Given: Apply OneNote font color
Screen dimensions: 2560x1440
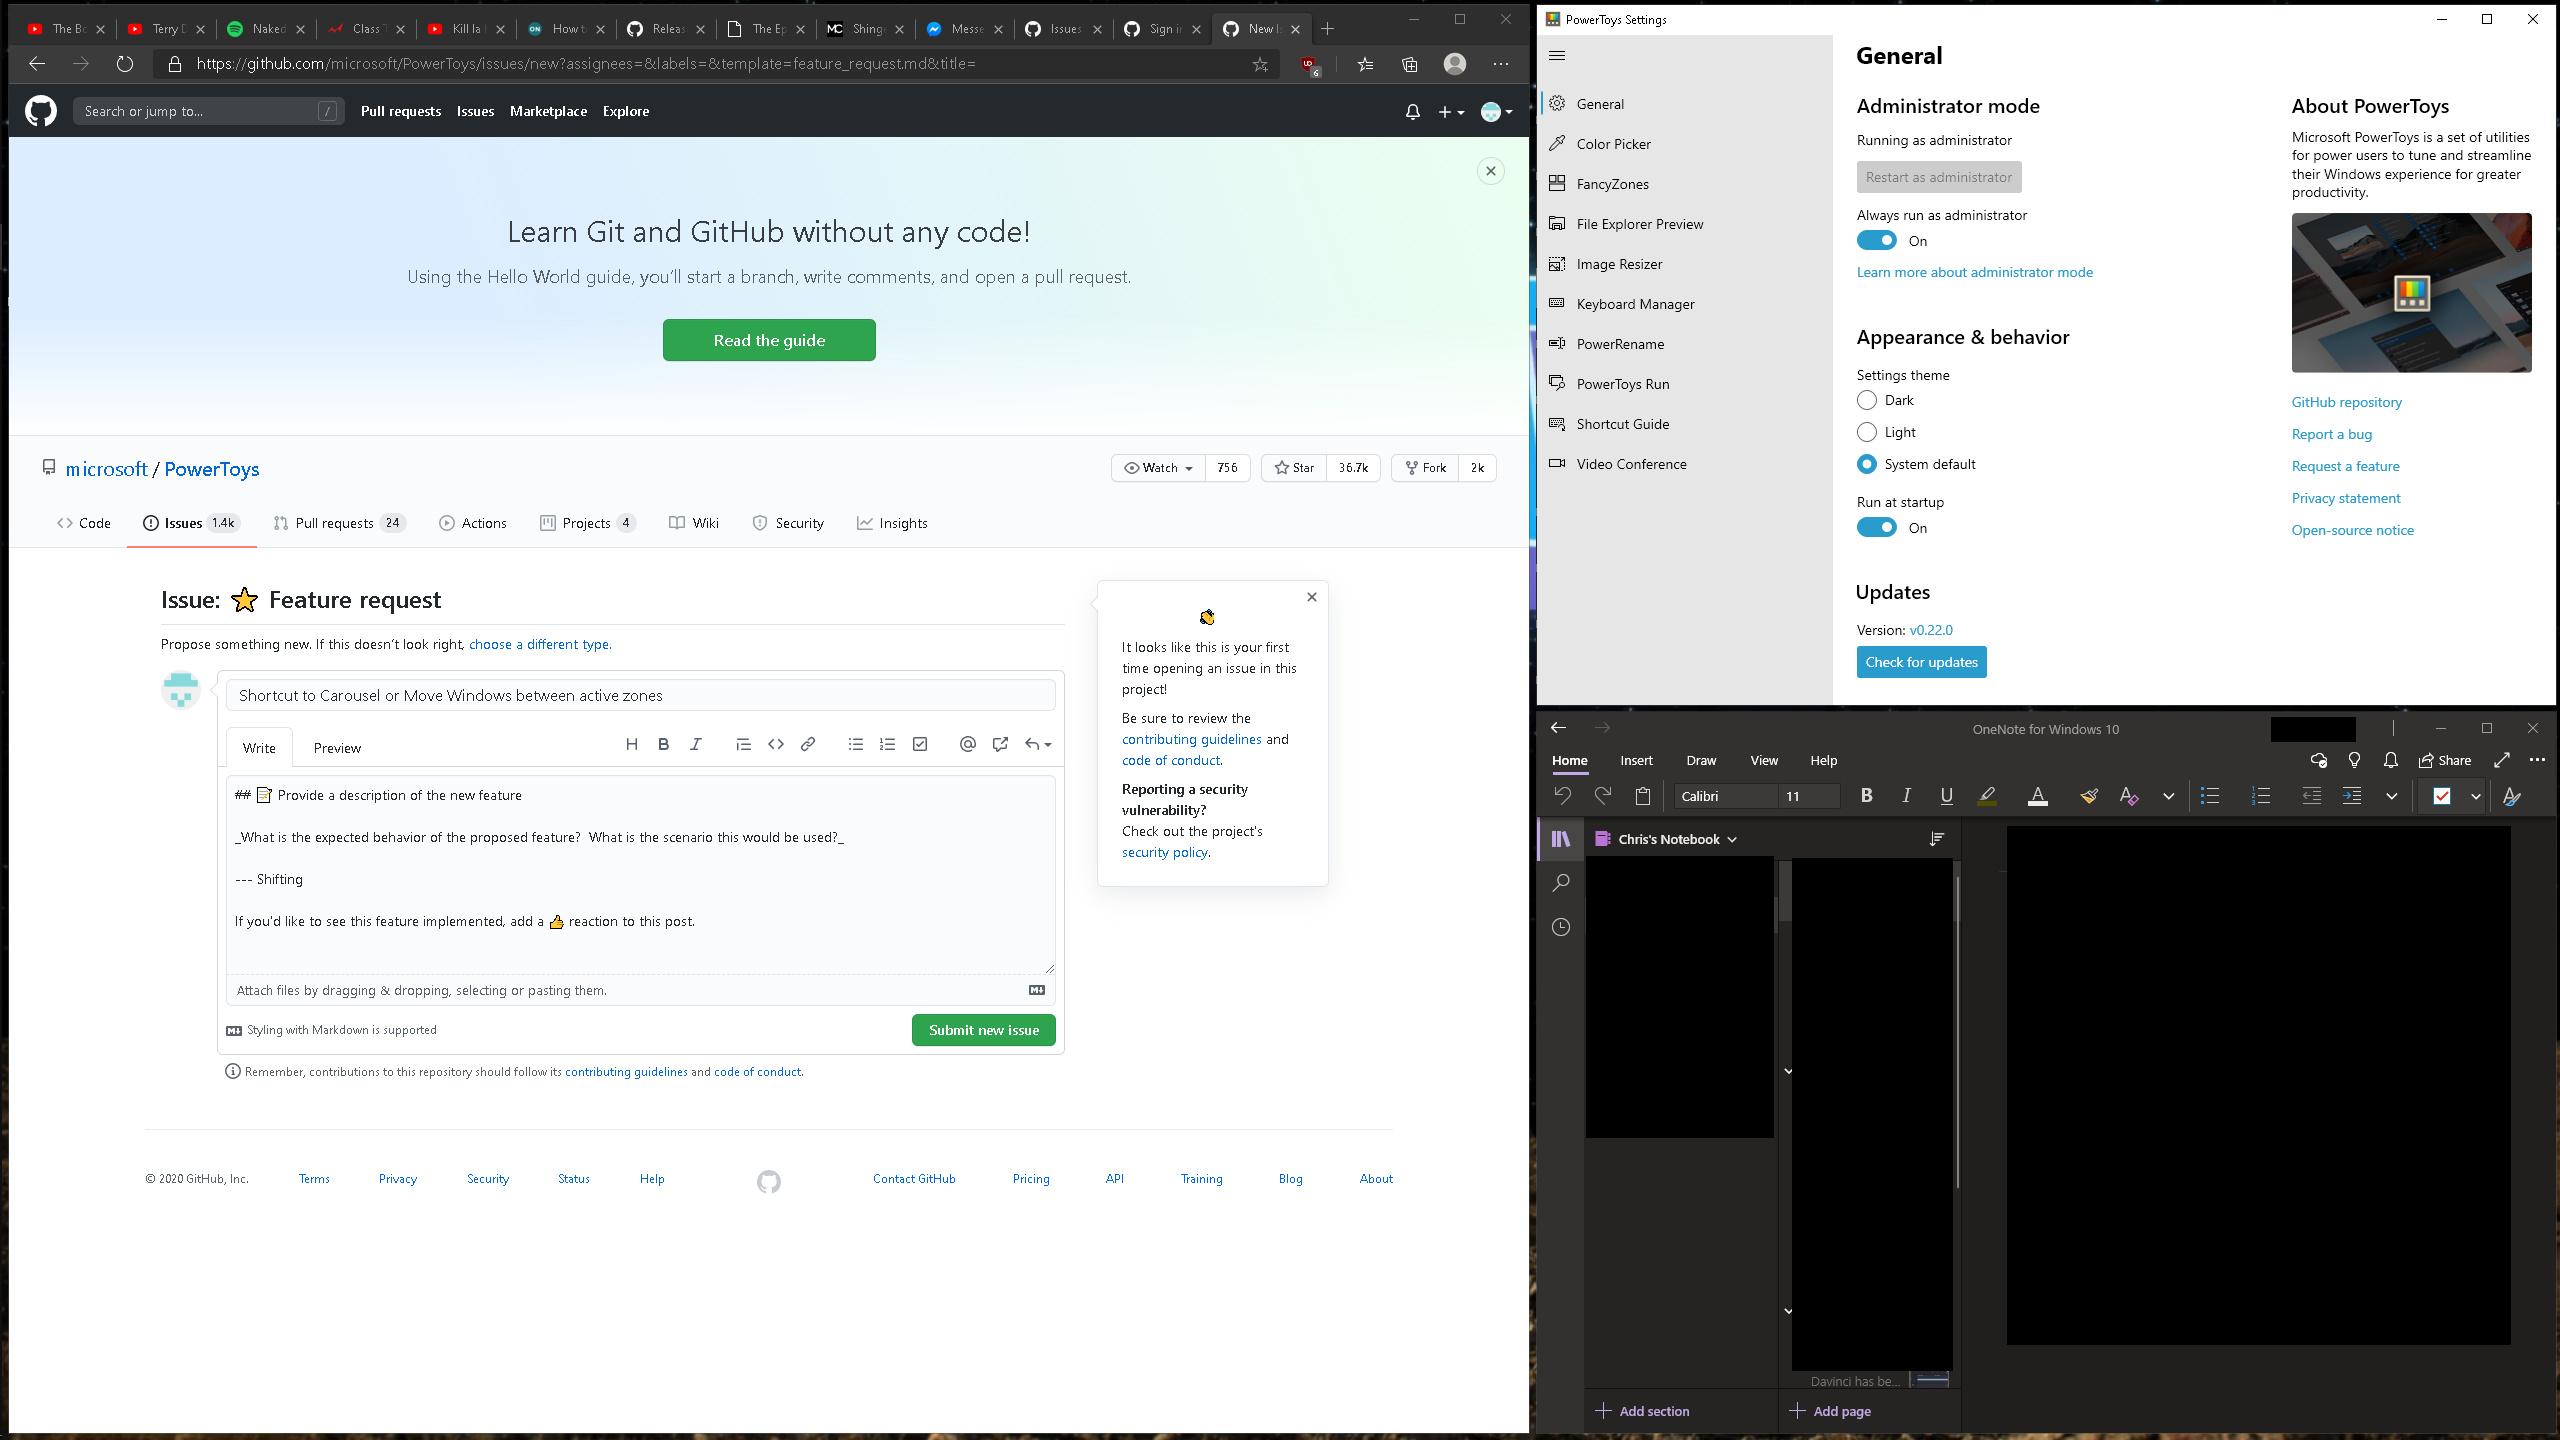Looking at the screenshot, I should [2037, 796].
